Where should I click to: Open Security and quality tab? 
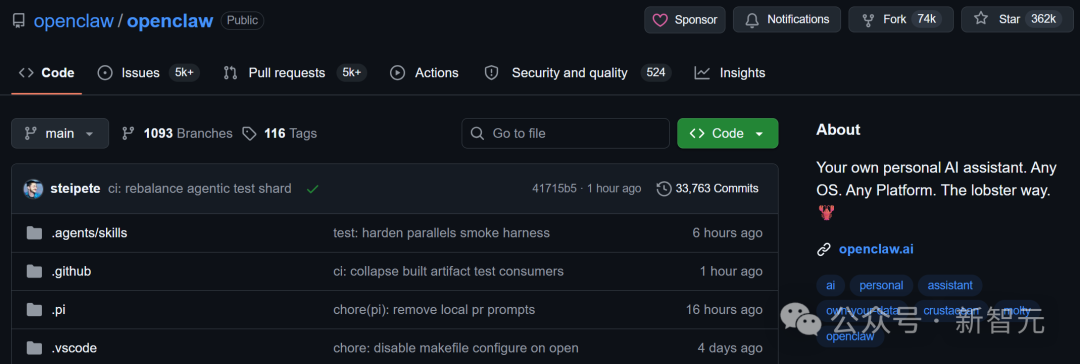(x=578, y=72)
